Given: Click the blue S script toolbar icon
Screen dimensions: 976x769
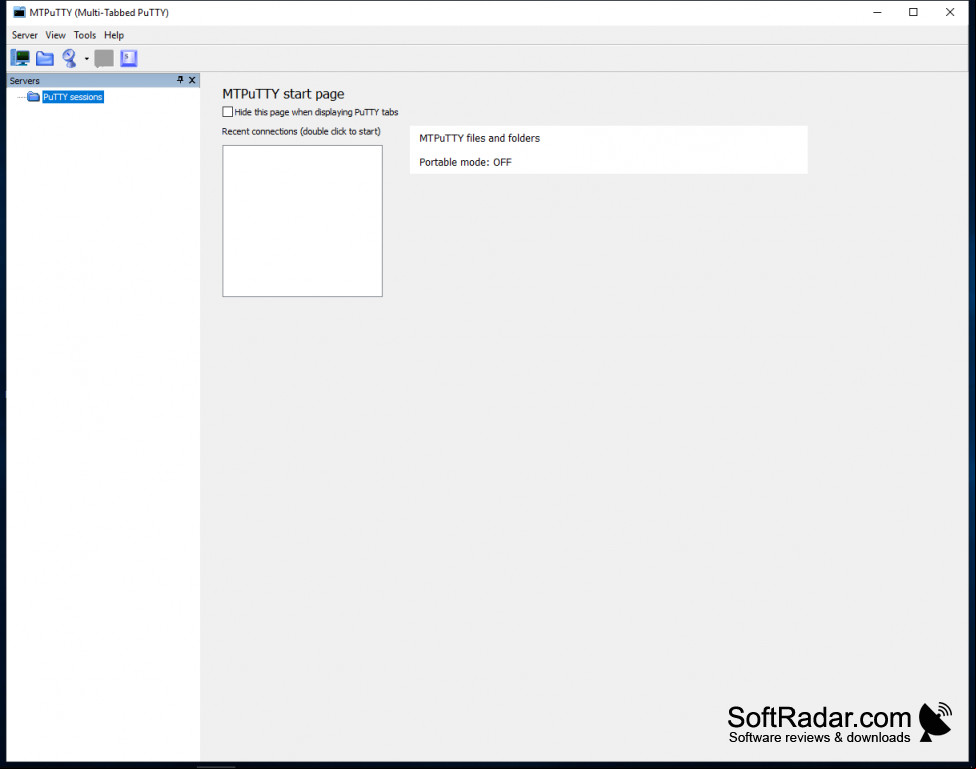Looking at the screenshot, I should pos(129,59).
